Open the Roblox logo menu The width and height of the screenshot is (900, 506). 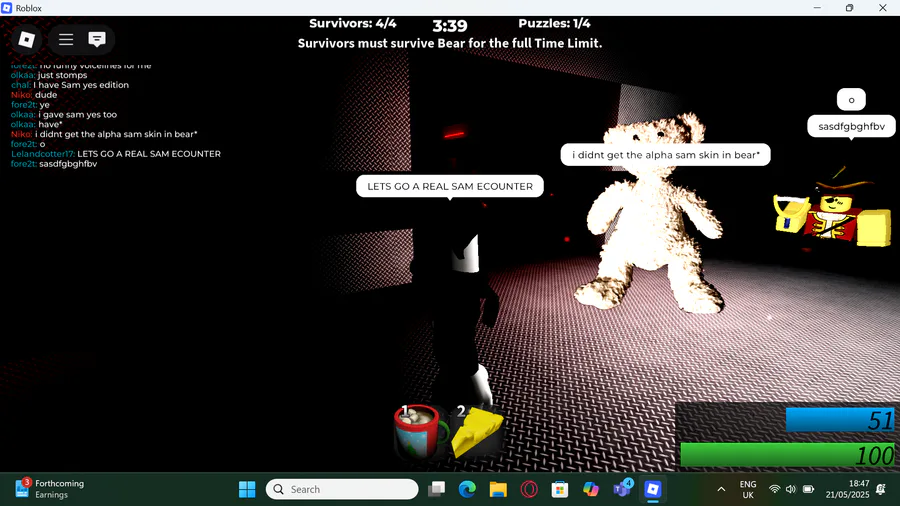(x=26, y=39)
